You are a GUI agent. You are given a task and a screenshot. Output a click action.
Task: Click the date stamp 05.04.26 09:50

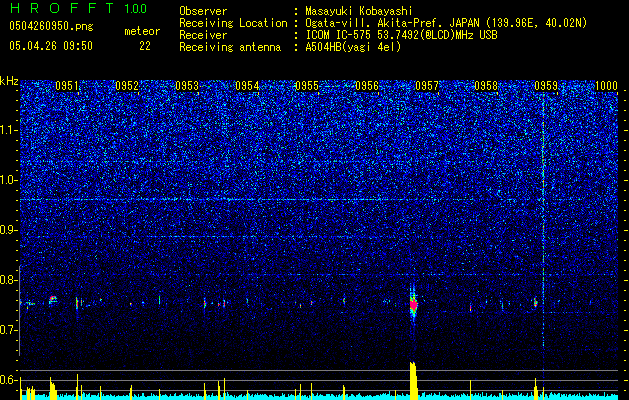(51, 46)
